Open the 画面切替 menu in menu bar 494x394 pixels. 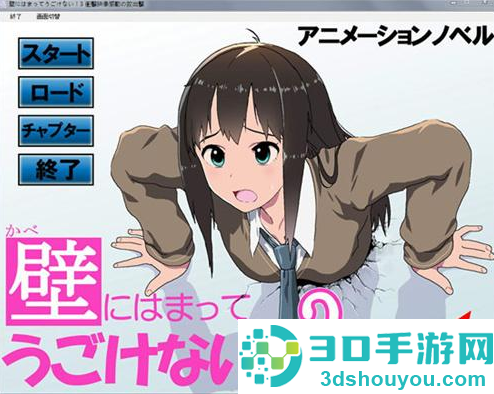pos(48,16)
